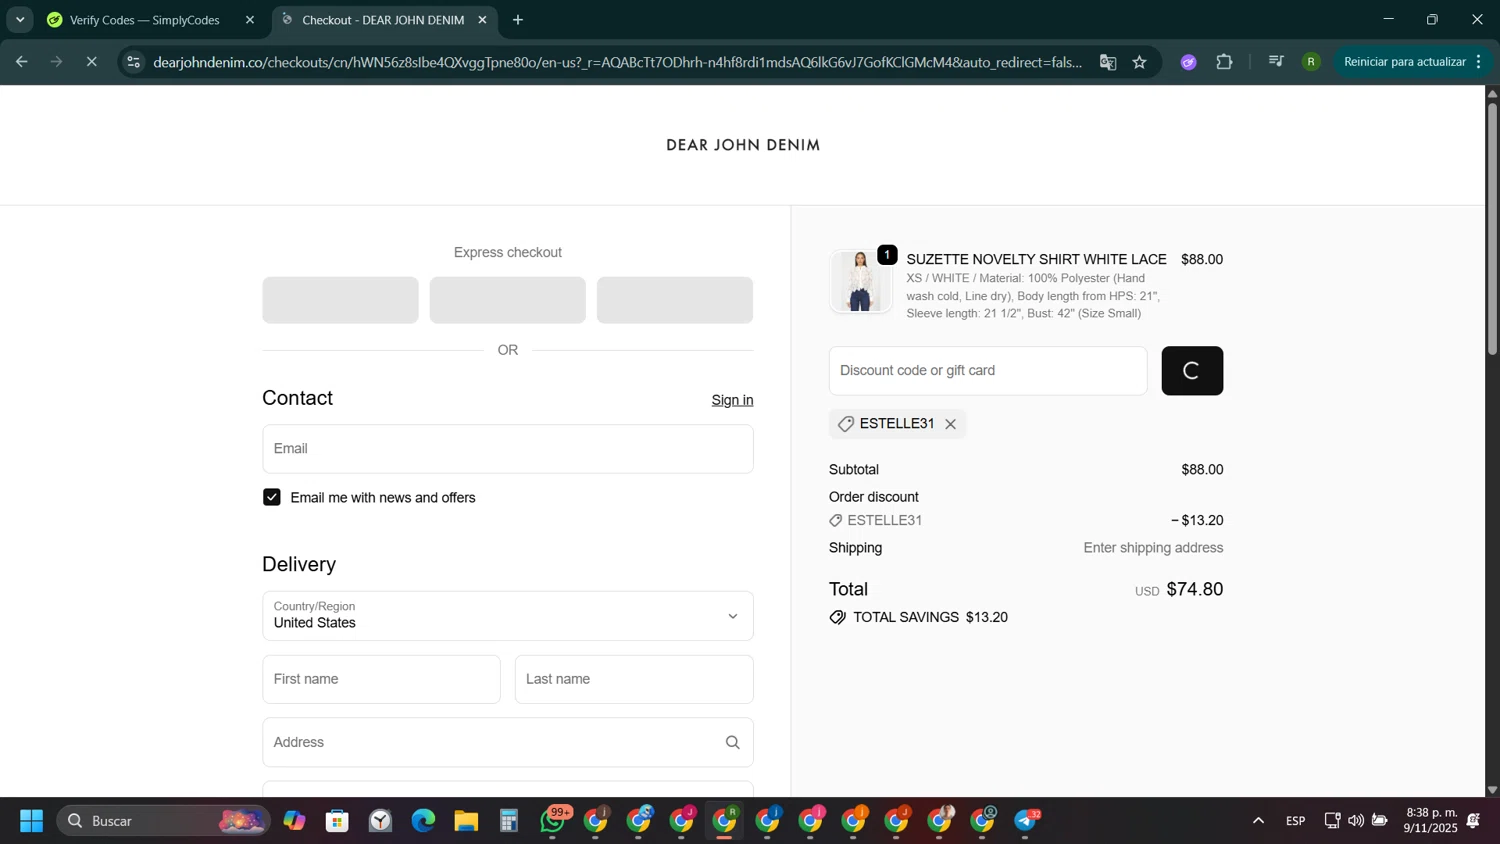This screenshot has width=1500, height=844.
Task: Focus the Address input field
Action: [x=508, y=742]
